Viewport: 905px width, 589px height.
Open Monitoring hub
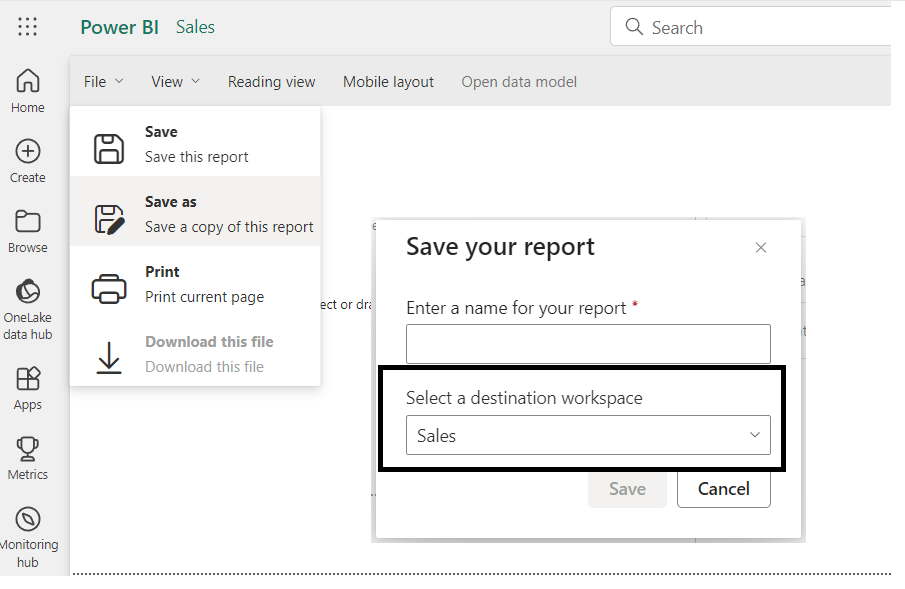[x=27, y=537]
